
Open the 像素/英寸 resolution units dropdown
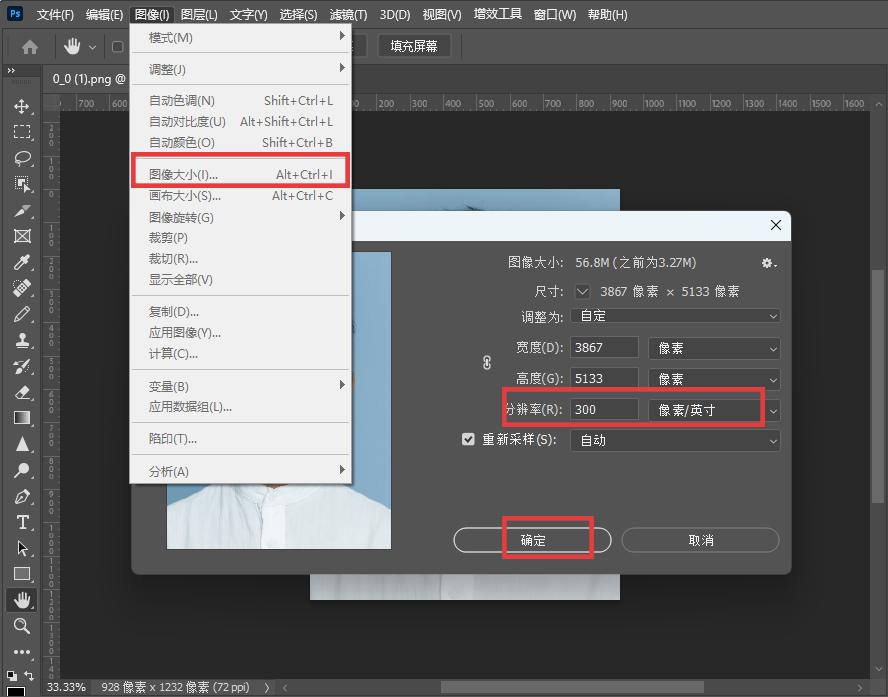(x=714, y=409)
